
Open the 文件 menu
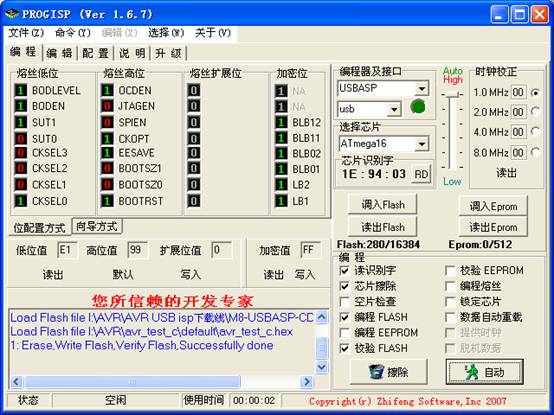(26, 33)
